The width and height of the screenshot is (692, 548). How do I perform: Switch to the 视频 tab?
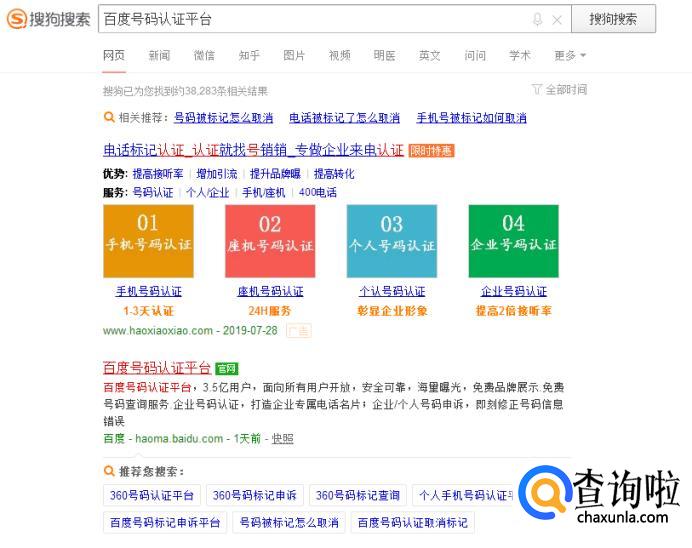click(x=339, y=56)
